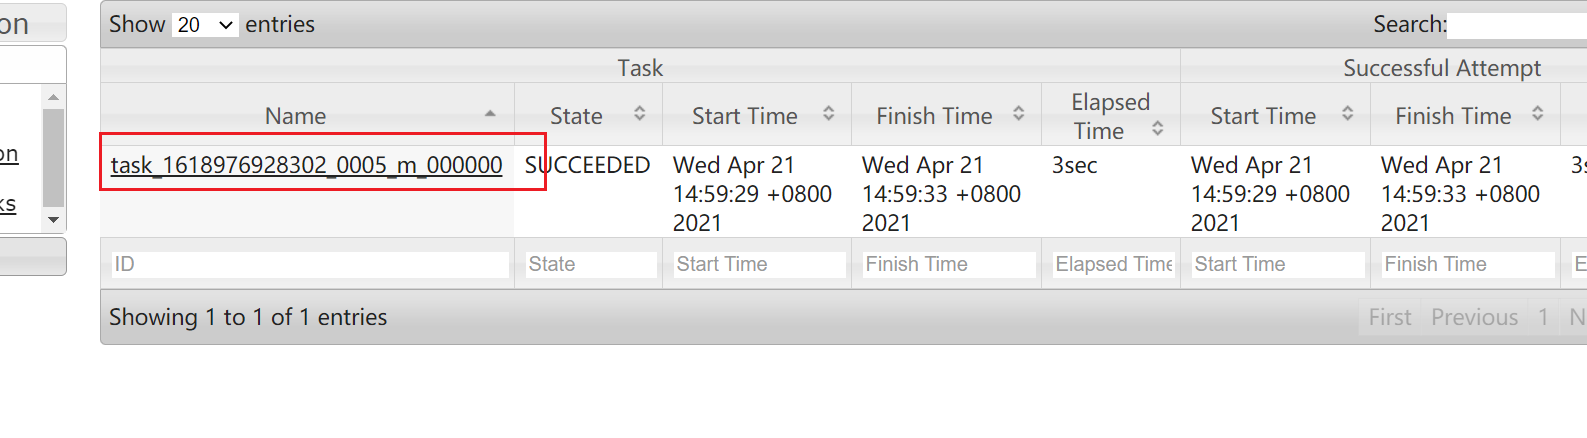Focus the Search box
Screen dimensions: 1587x438
[x=1517, y=25]
